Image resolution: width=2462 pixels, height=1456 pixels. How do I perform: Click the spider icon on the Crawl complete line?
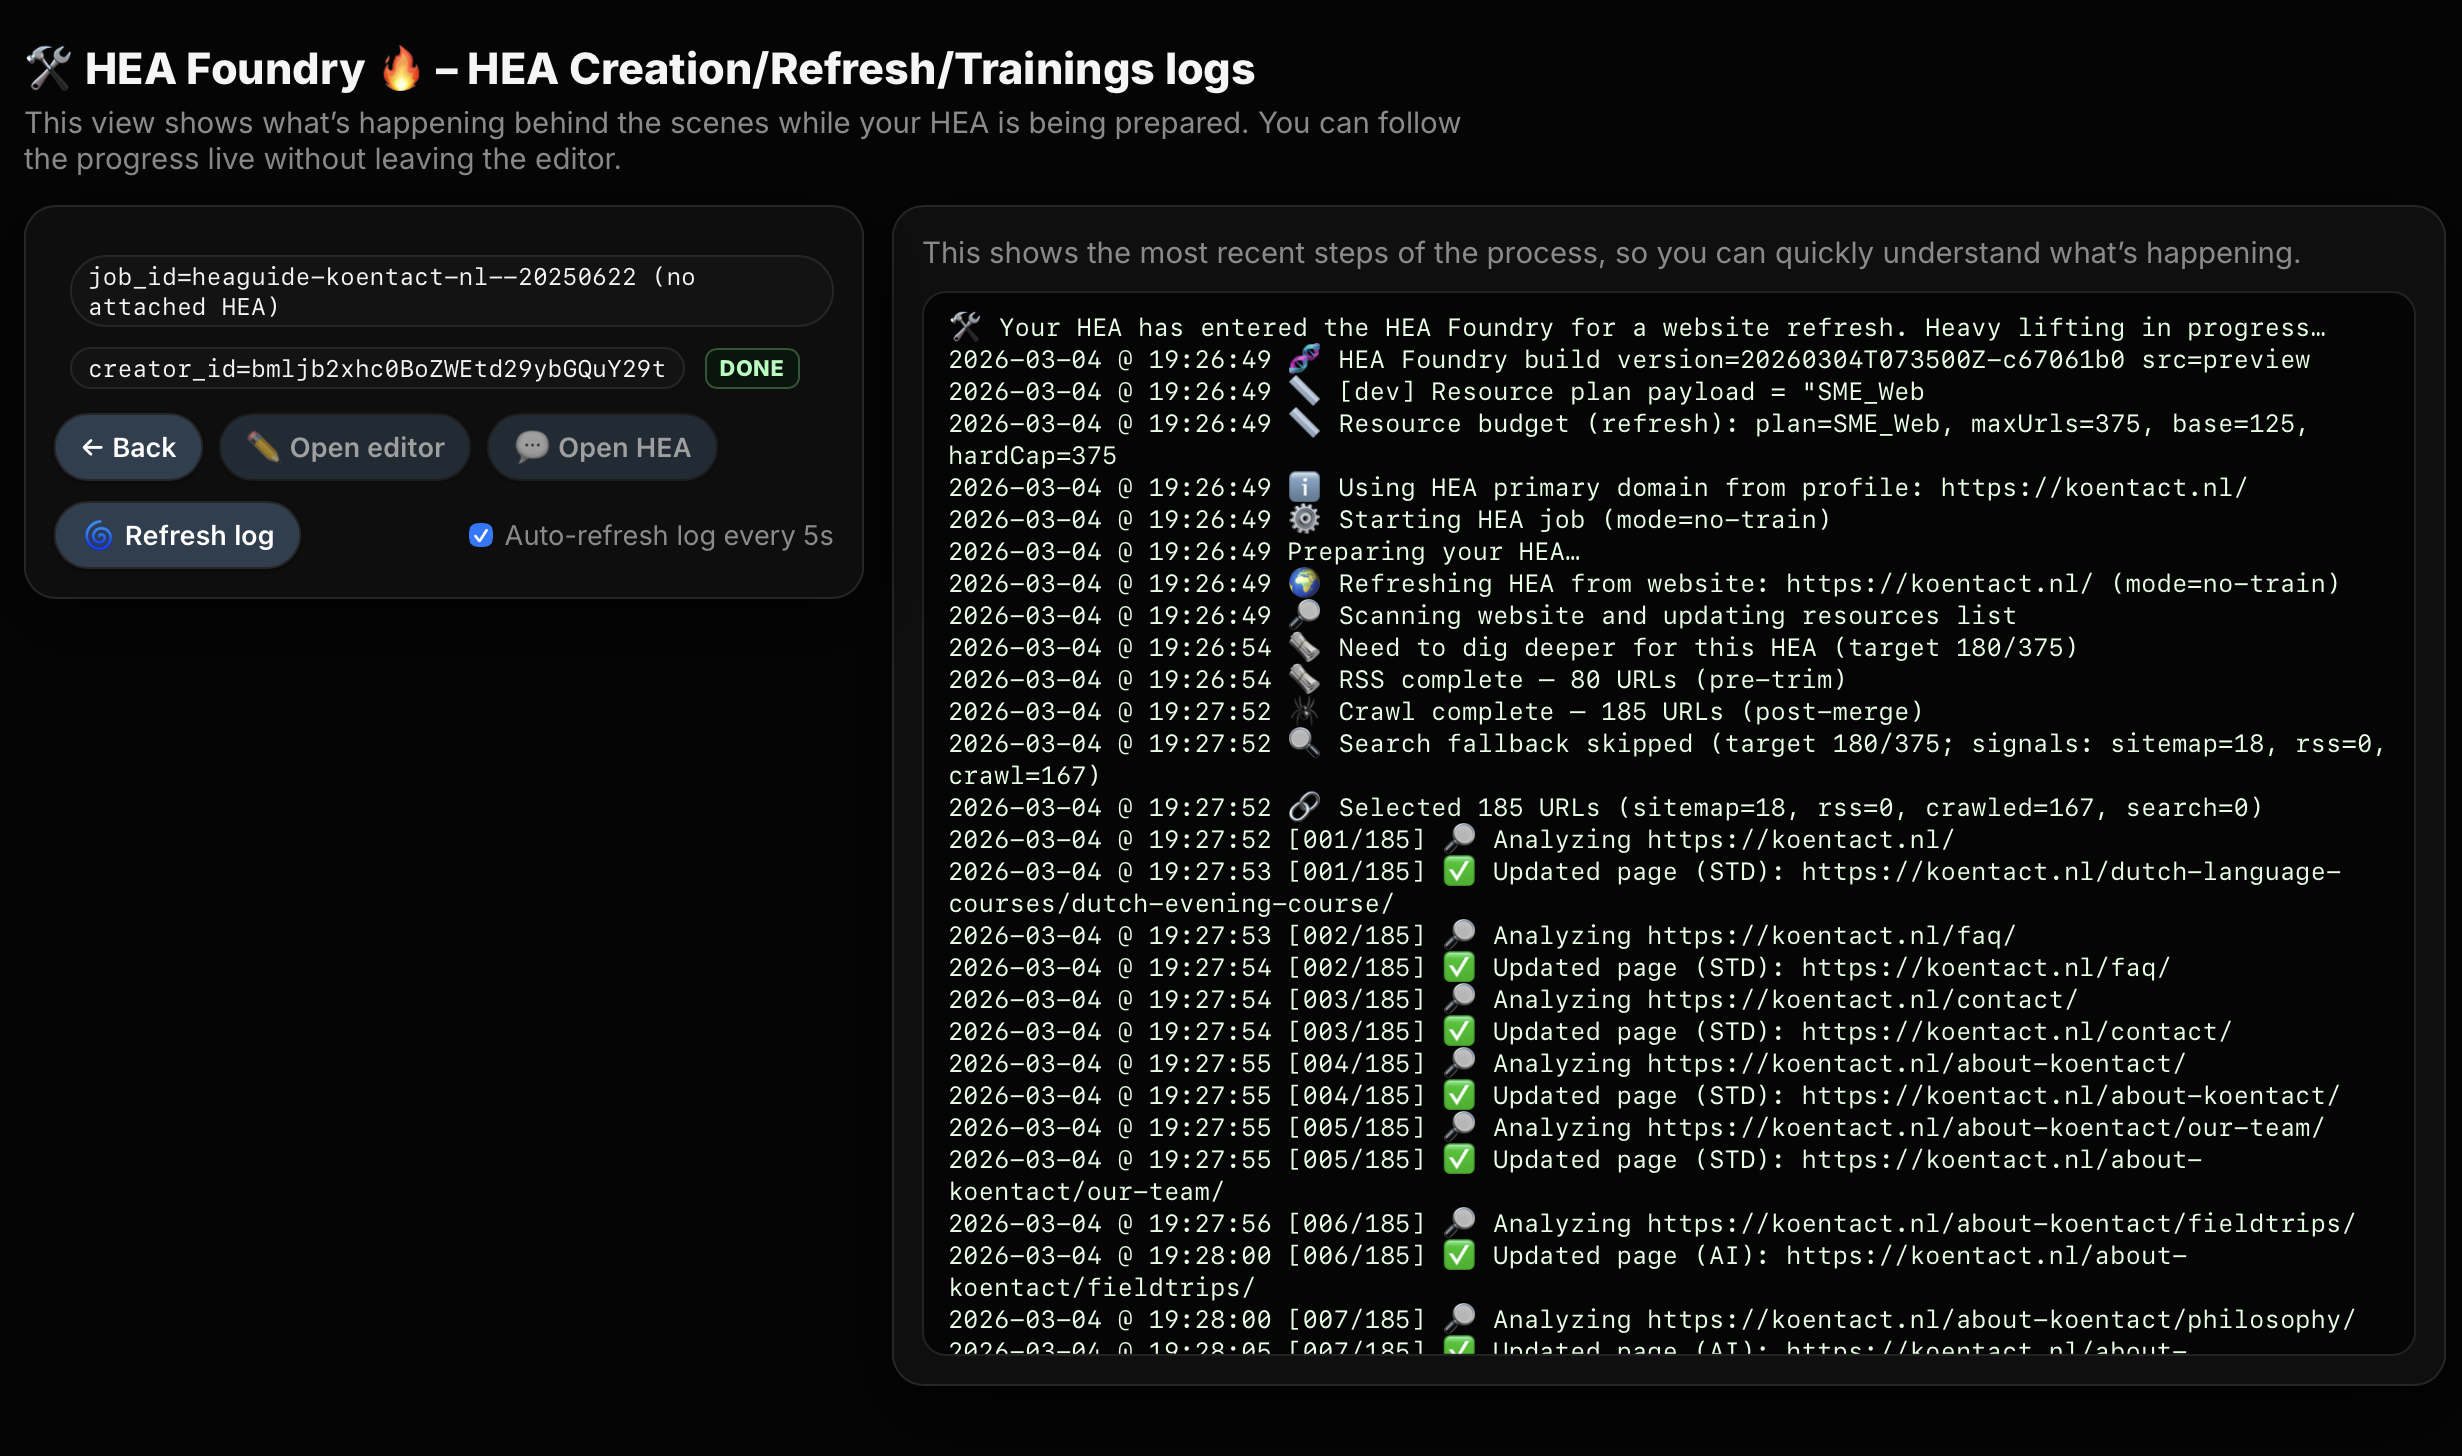click(1305, 711)
